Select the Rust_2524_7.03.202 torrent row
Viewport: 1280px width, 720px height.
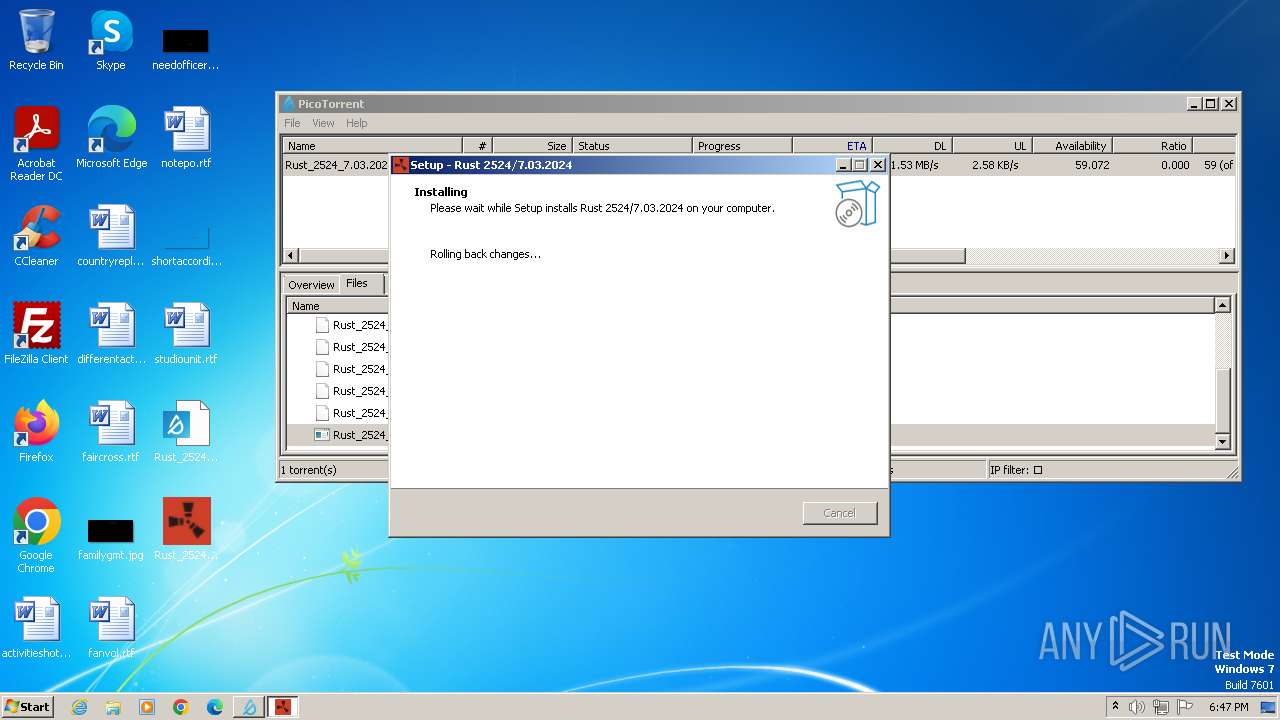(759, 165)
